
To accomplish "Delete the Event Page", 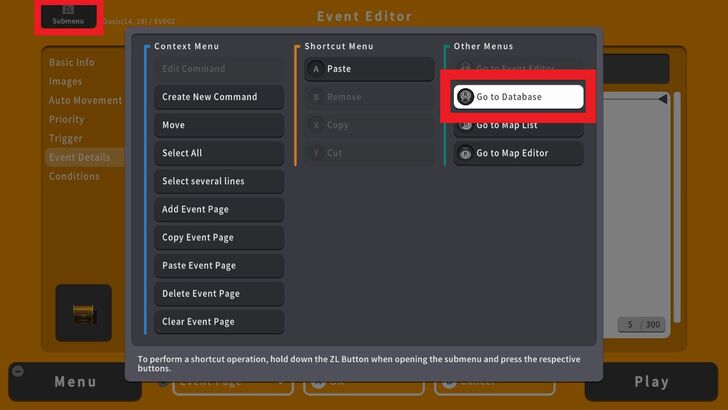I will coord(218,293).
